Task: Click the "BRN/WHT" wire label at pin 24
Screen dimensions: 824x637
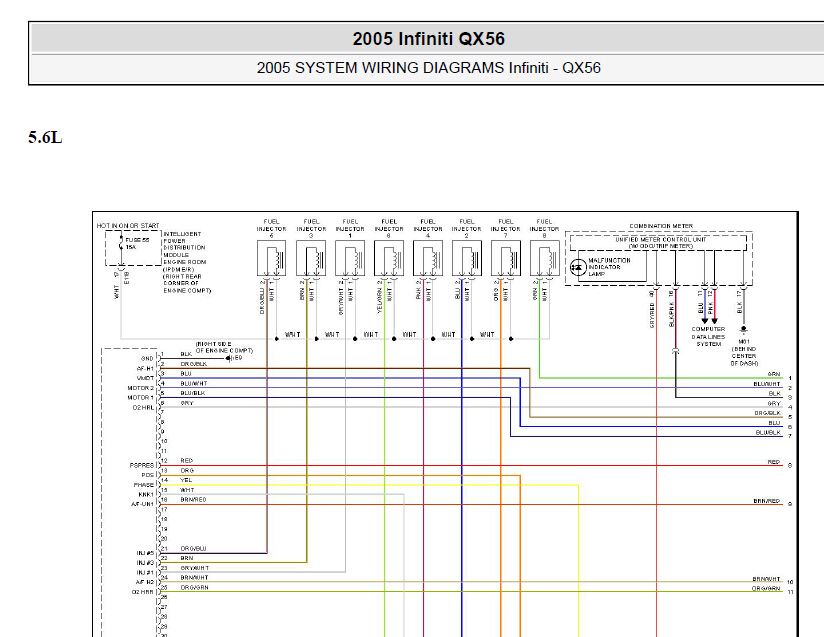Action: coord(194,578)
